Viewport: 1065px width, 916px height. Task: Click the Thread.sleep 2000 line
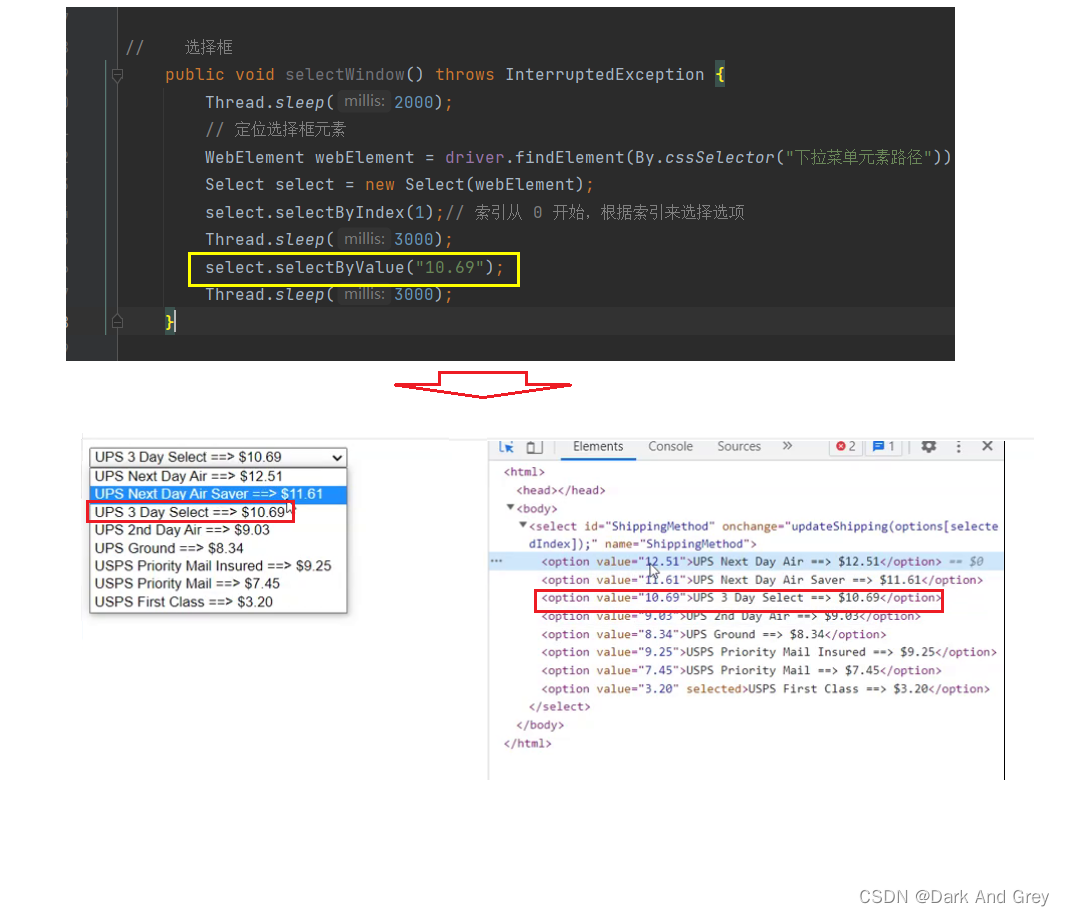coord(328,103)
